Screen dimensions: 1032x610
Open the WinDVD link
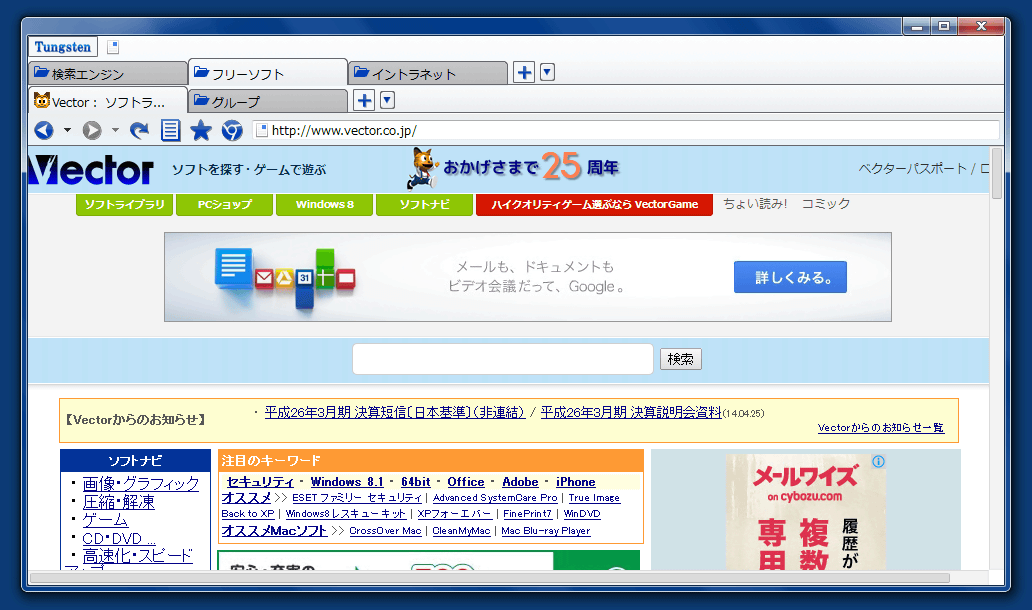tap(582, 514)
